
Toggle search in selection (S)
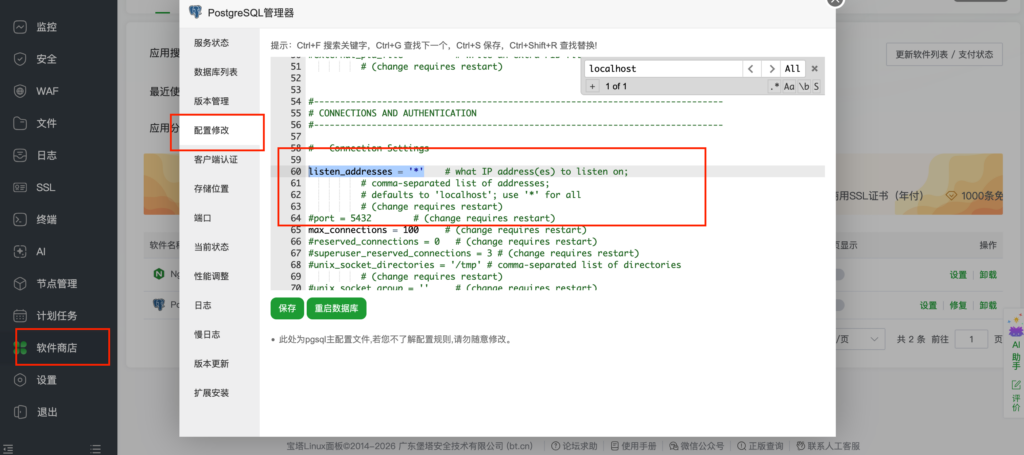pyautogui.click(x=816, y=86)
